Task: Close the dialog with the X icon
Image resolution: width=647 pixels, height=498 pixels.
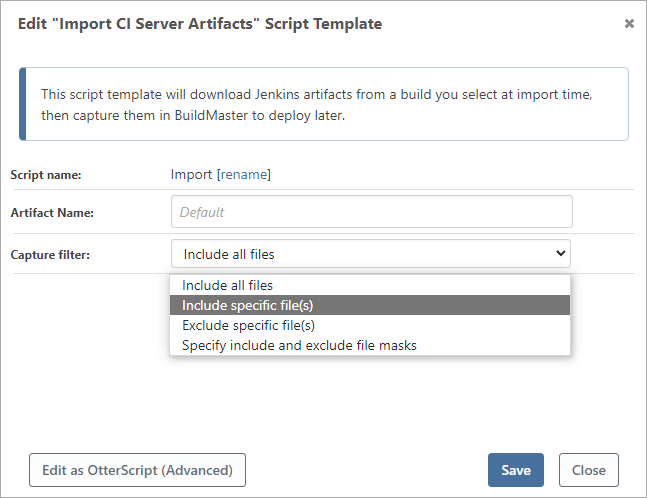Action: click(629, 23)
